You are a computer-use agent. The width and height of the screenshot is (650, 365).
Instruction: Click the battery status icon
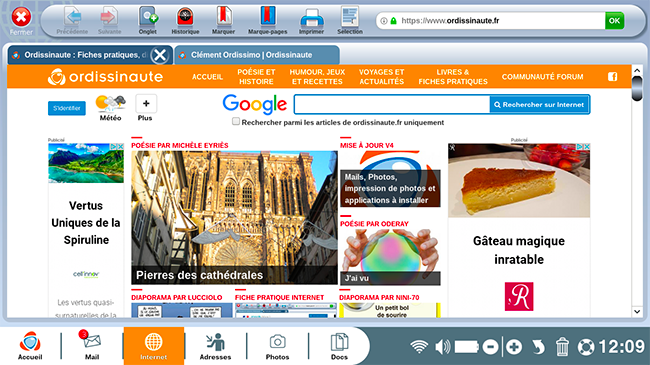[x=466, y=347]
